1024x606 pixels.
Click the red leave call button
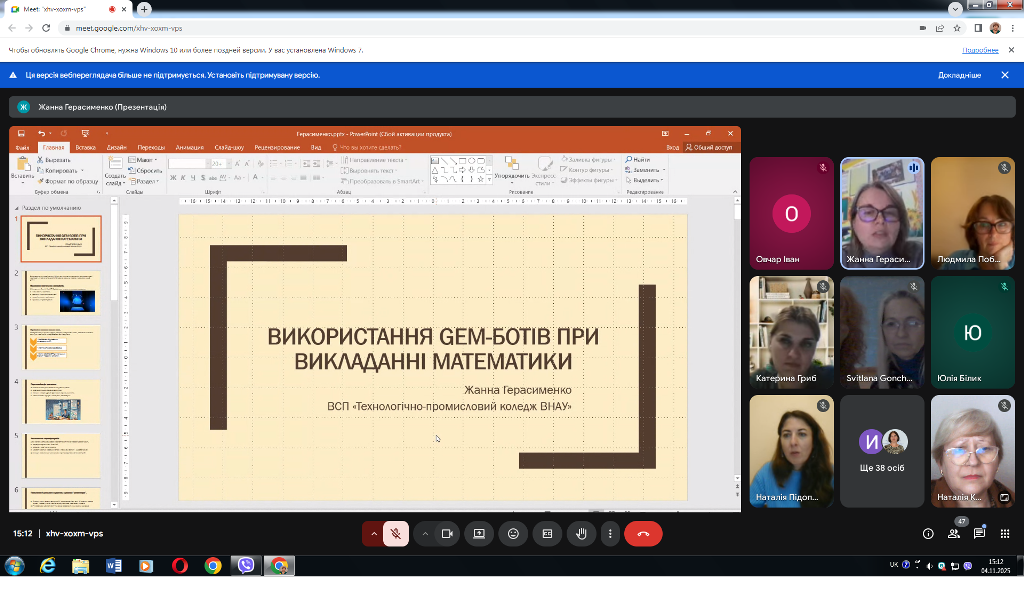643,534
